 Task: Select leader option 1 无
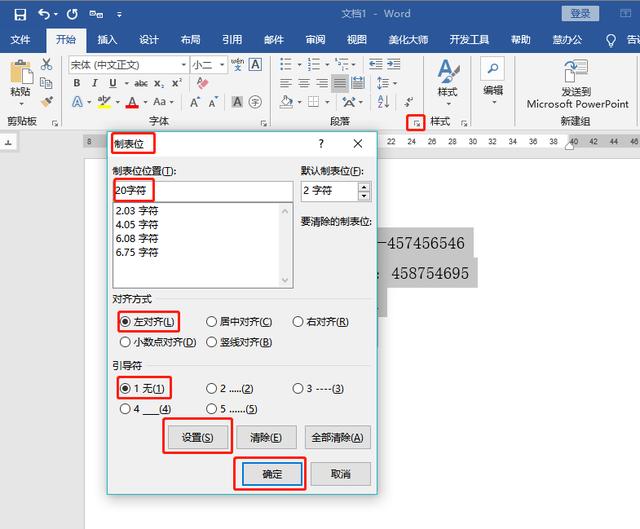tap(143, 388)
